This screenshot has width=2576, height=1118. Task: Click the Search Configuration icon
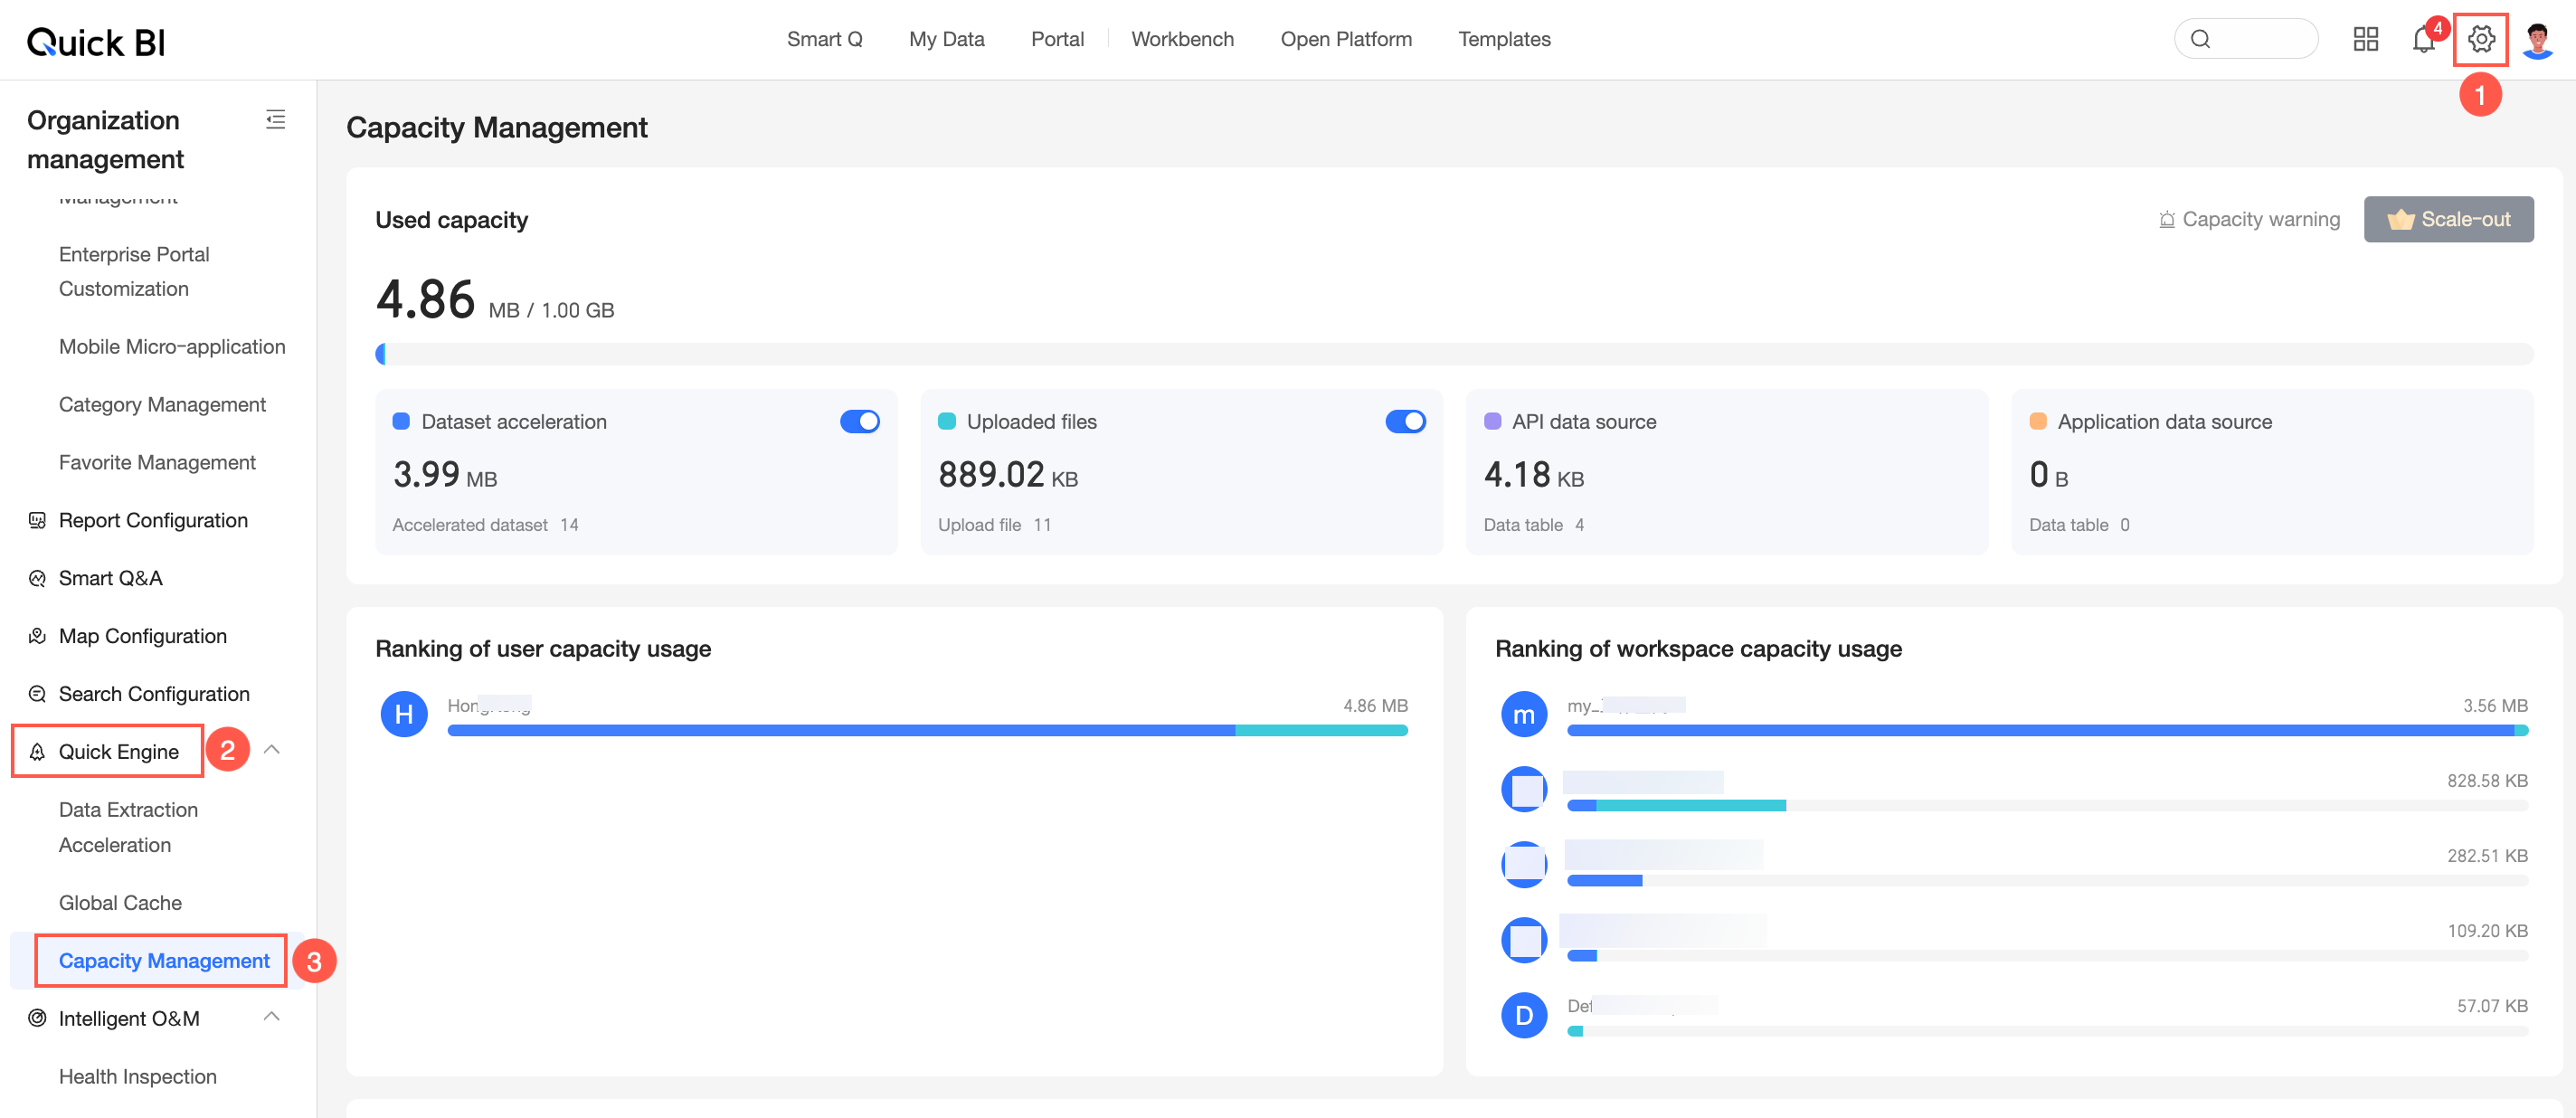(37, 694)
